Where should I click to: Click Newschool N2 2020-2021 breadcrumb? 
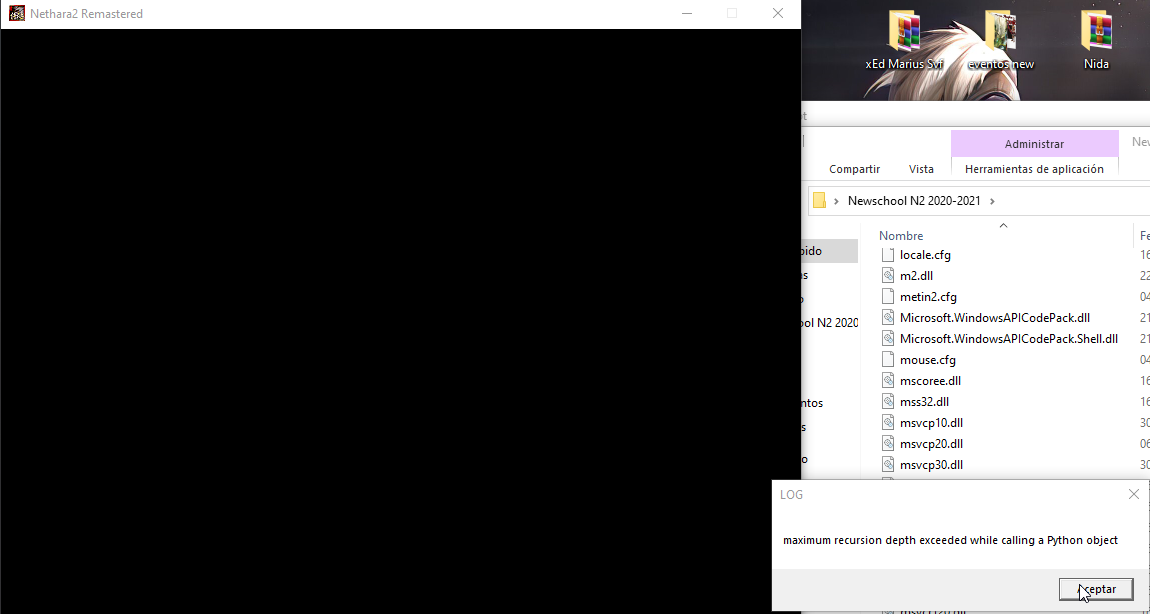coord(914,201)
